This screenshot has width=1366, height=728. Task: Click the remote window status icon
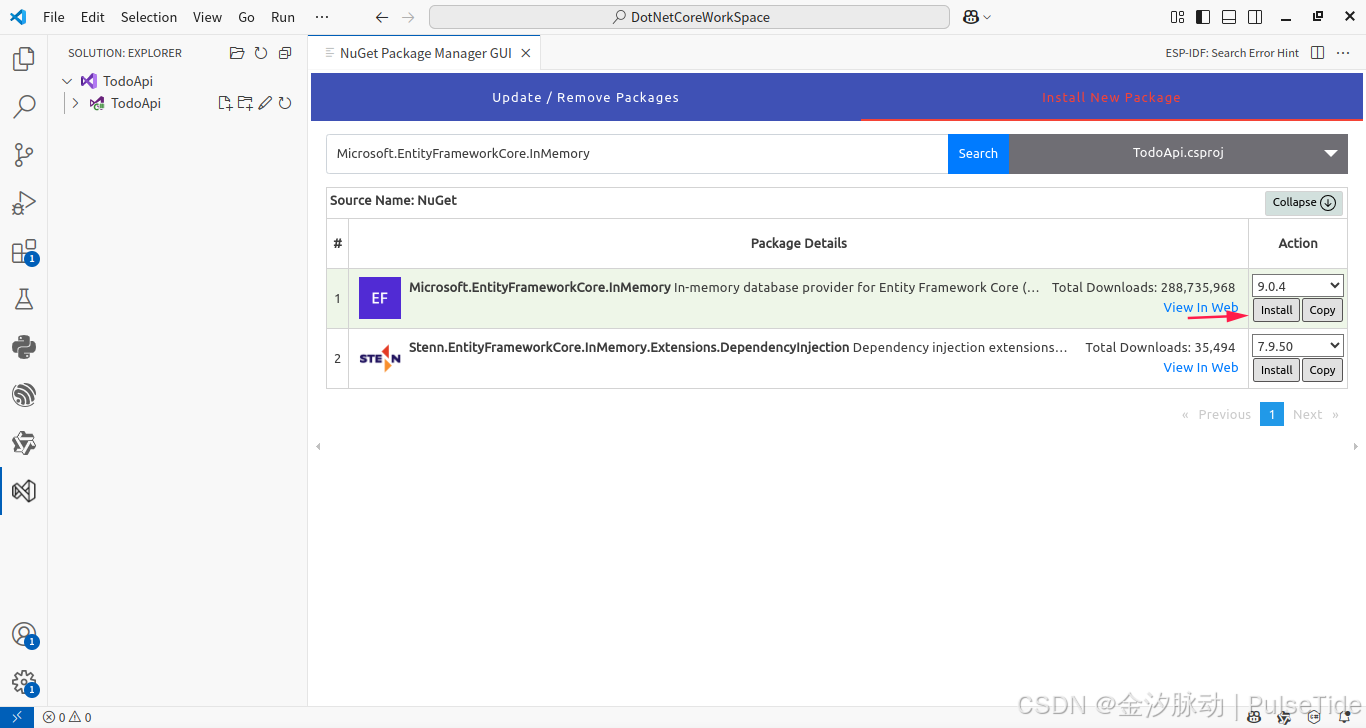pos(17,717)
